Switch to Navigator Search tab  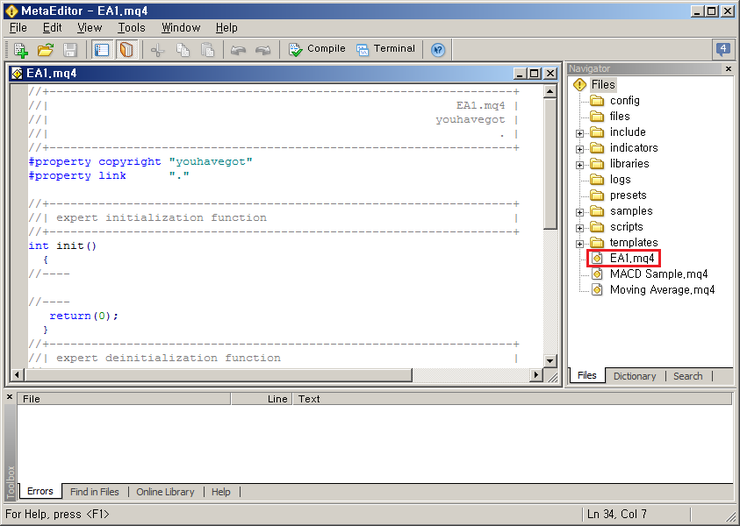pos(688,376)
